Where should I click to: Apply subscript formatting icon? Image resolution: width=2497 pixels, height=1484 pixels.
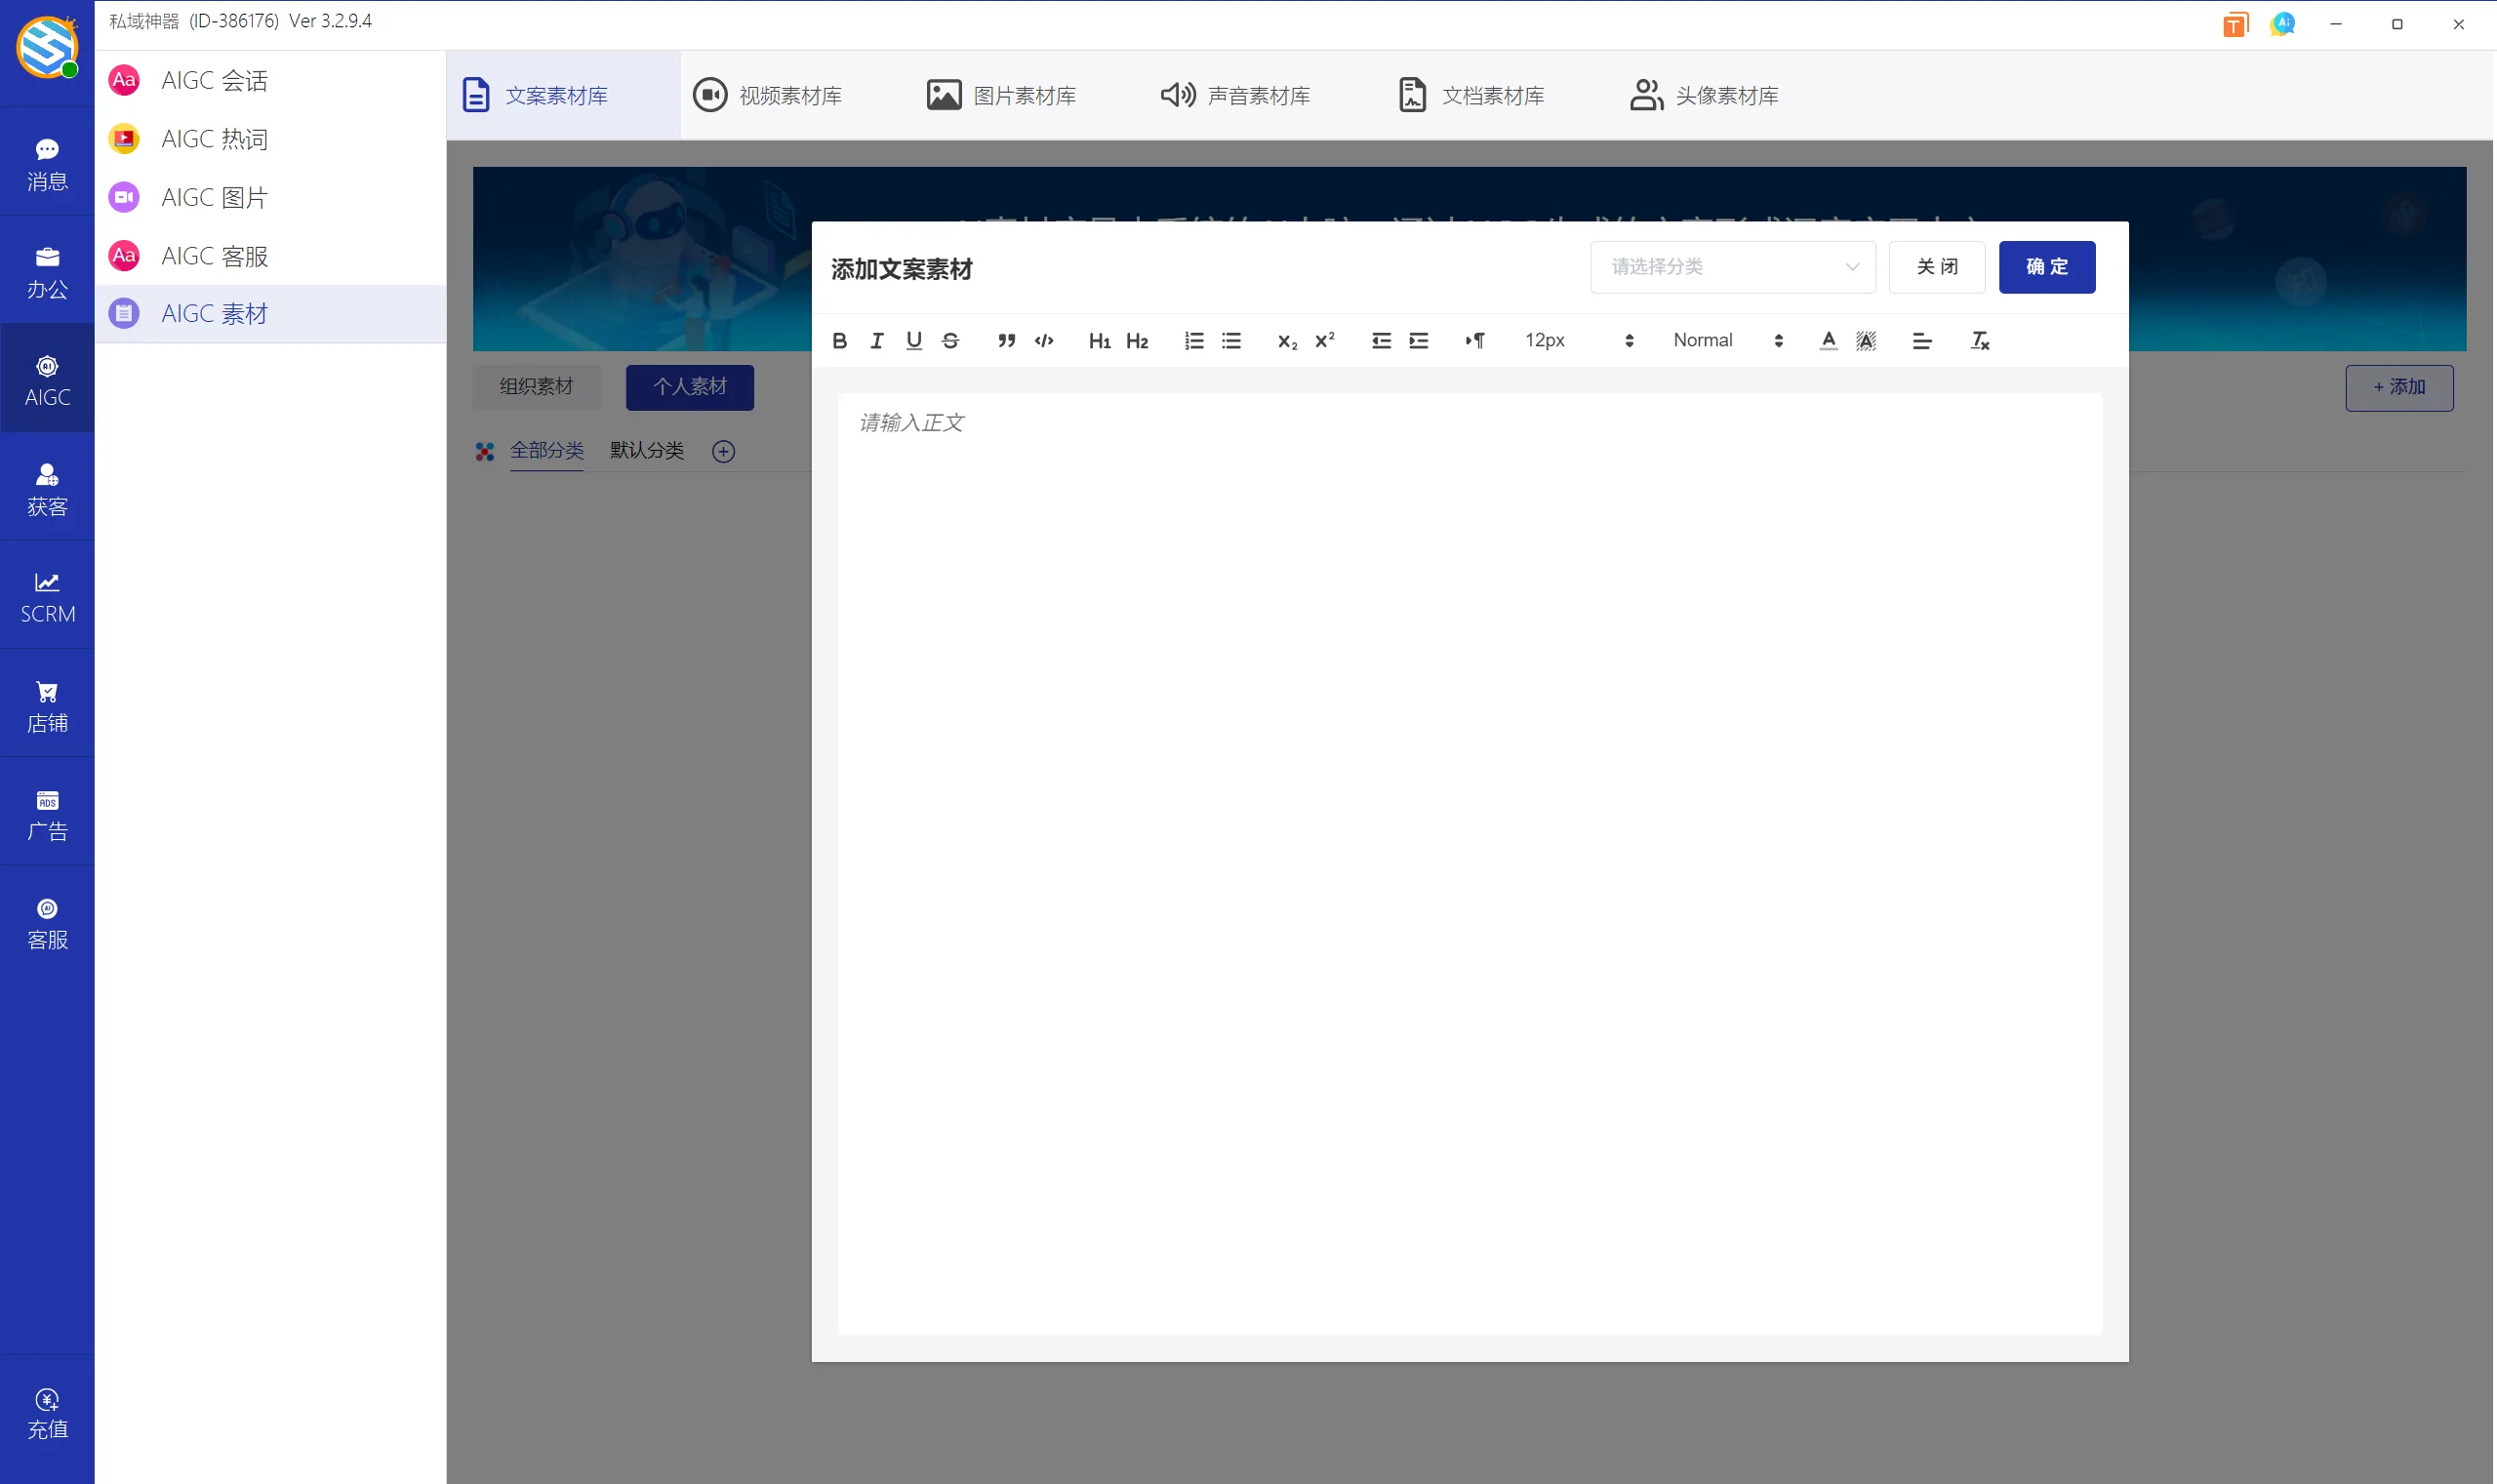pos(1287,341)
